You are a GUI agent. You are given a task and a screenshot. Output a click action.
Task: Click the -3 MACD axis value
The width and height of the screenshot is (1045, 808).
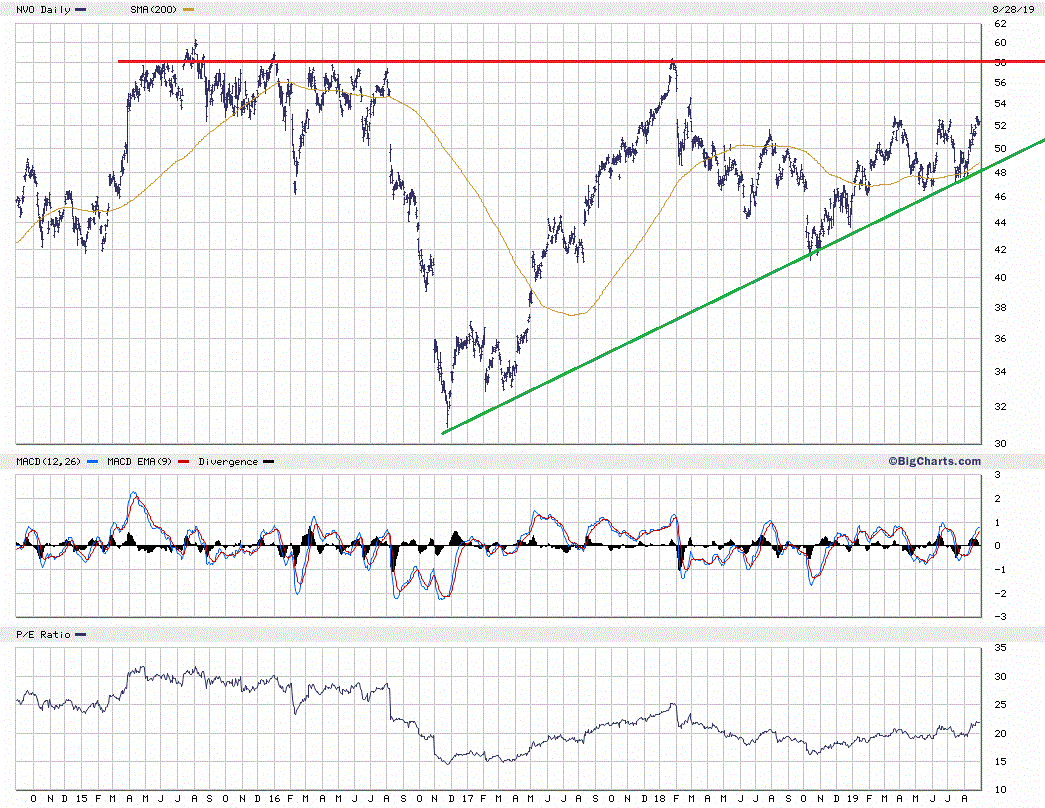(998, 616)
